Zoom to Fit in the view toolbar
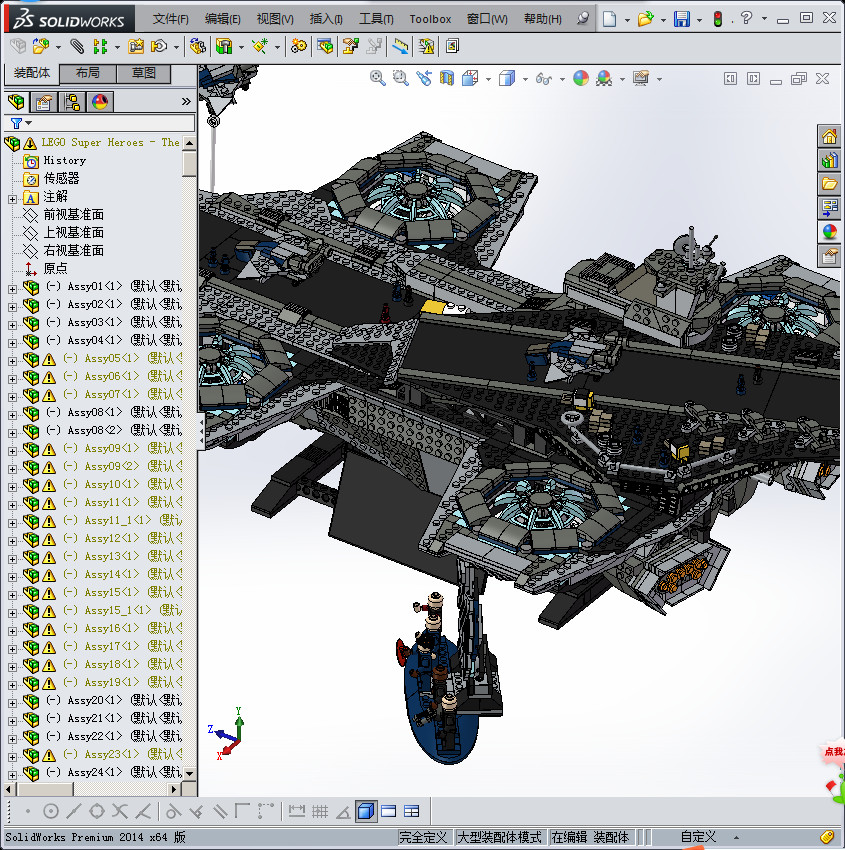 pos(378,79)
